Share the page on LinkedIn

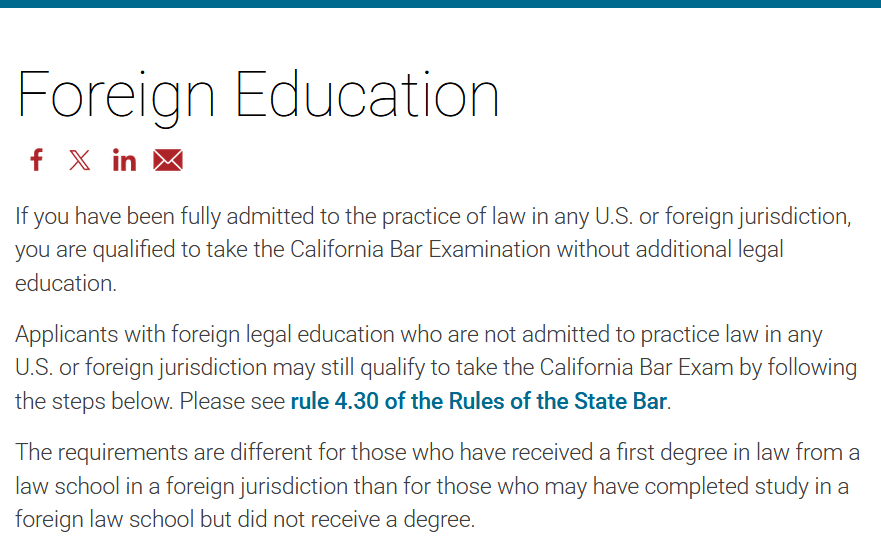(124, 160)
